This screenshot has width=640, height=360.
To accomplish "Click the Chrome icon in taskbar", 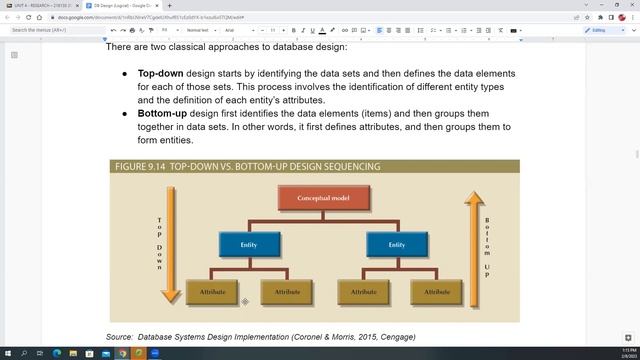I will (x=122, y=353).
